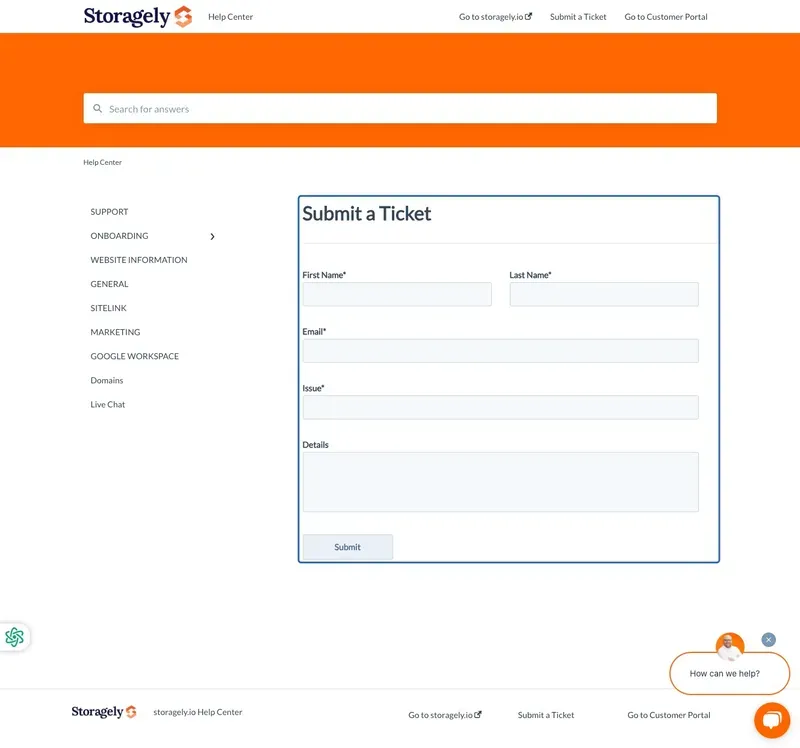This screenshot has height=748, width=800.
Task: Open Live Chat in the sidebar
Action: (x=108, y=404)
